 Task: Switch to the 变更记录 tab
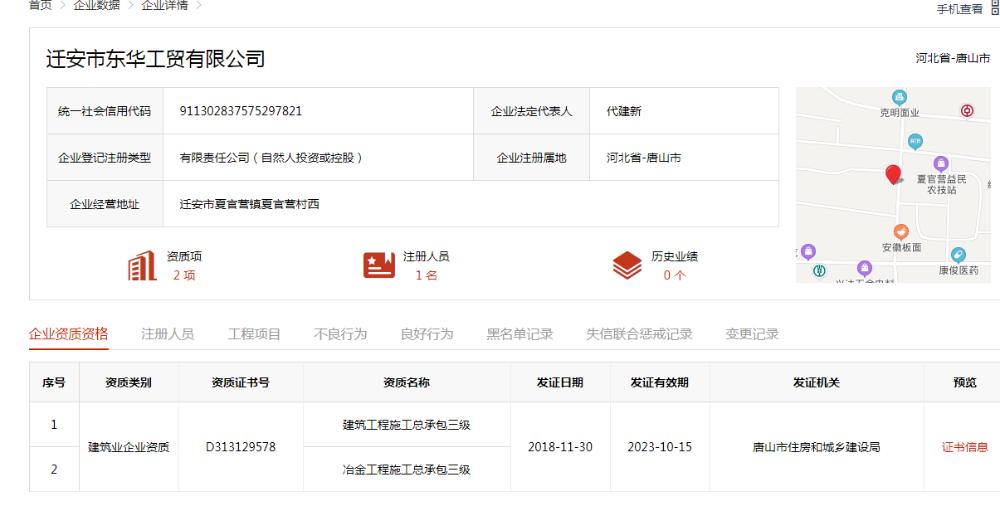pyautogui.click(x=751, y=334)
